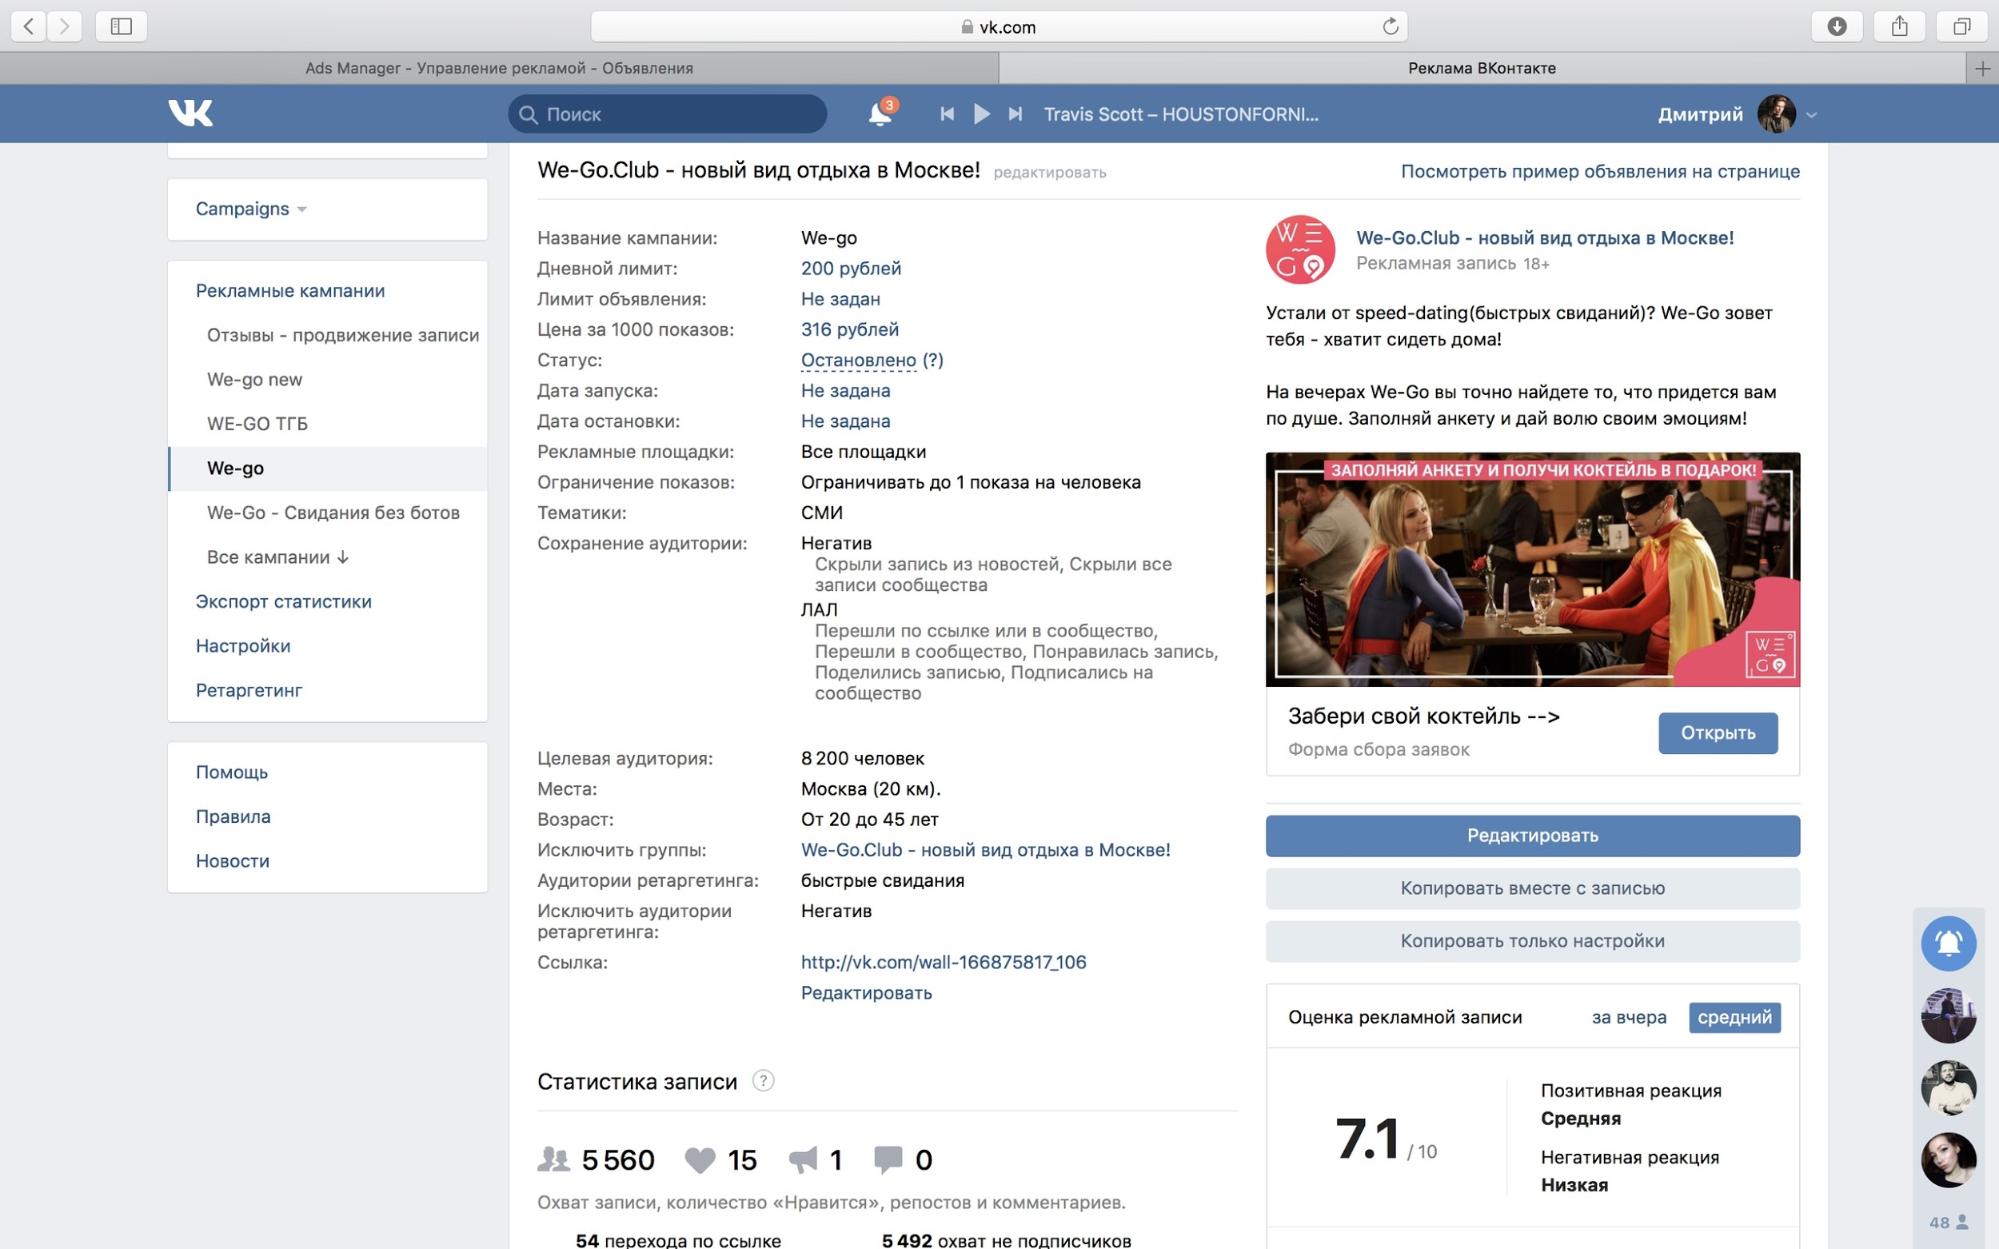Add a new Safari tab
Image resolution: width=1999 pixels, height=1249 pixels.
pyautogui.click(x=1982, y=68)
